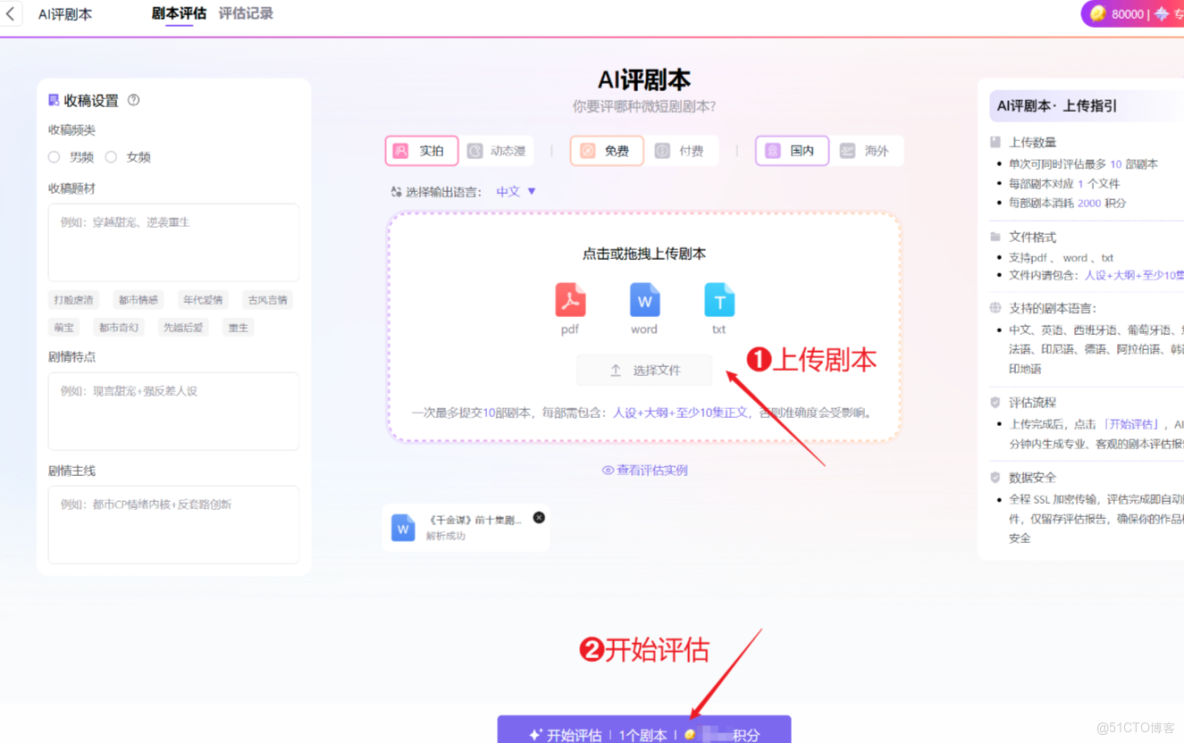Switch the pricing option to 付费
Image resolution: width=1184 pixels, height=743 pixels.
pyautogui.click(x=684, y=150)
